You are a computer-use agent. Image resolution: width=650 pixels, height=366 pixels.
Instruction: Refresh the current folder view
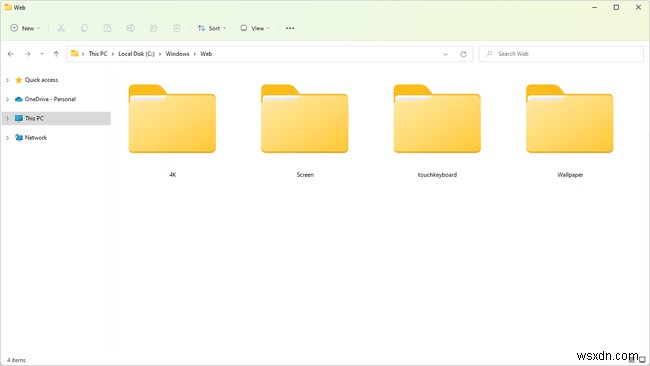click(x=463, y=54)
